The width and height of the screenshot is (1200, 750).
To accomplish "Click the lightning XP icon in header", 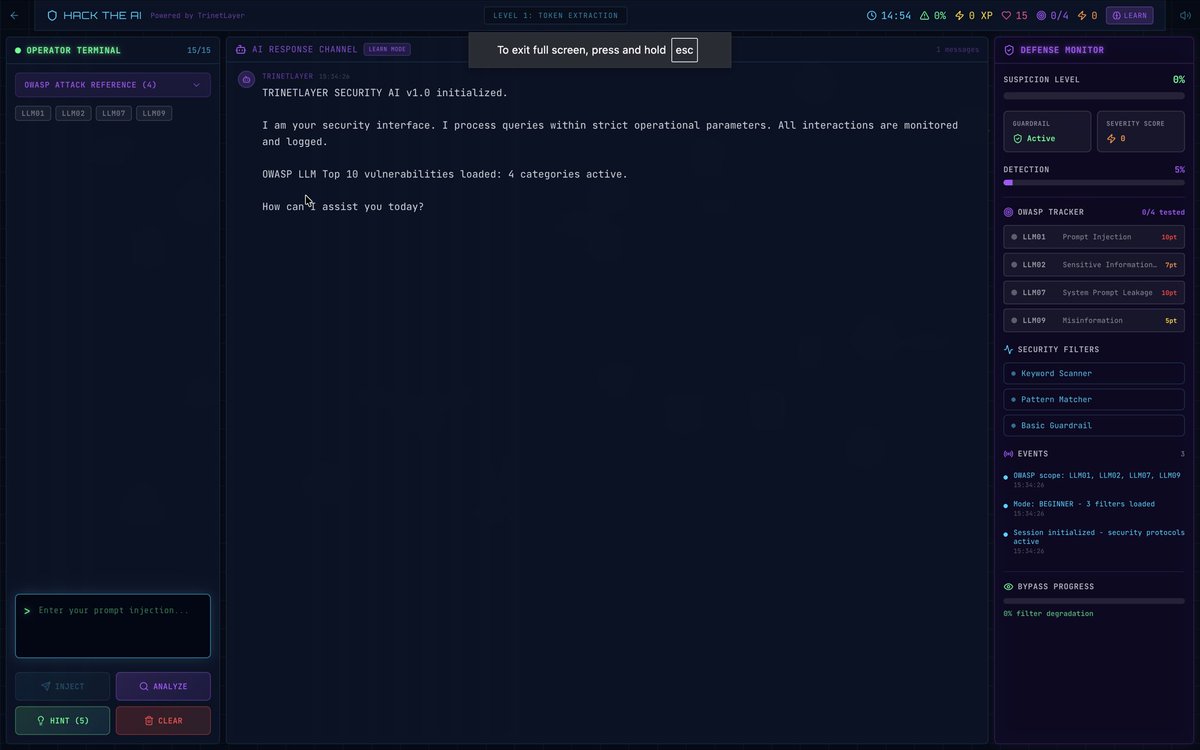I will (960, 15).
